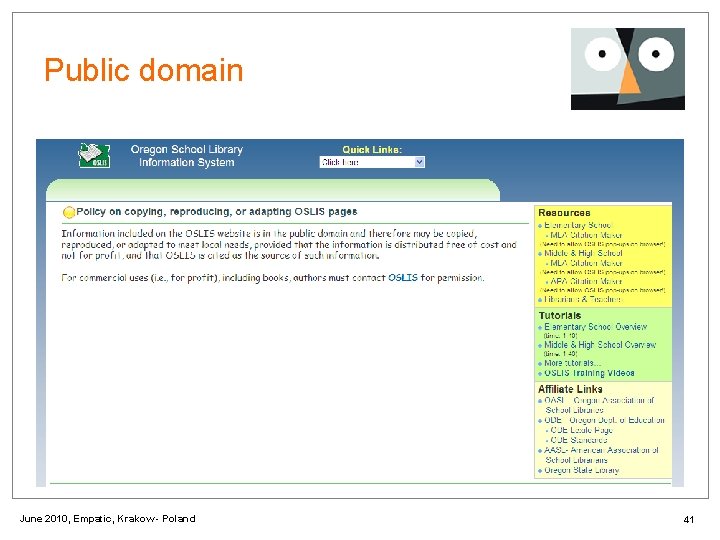Click the Quick Links label

(372, 150)
